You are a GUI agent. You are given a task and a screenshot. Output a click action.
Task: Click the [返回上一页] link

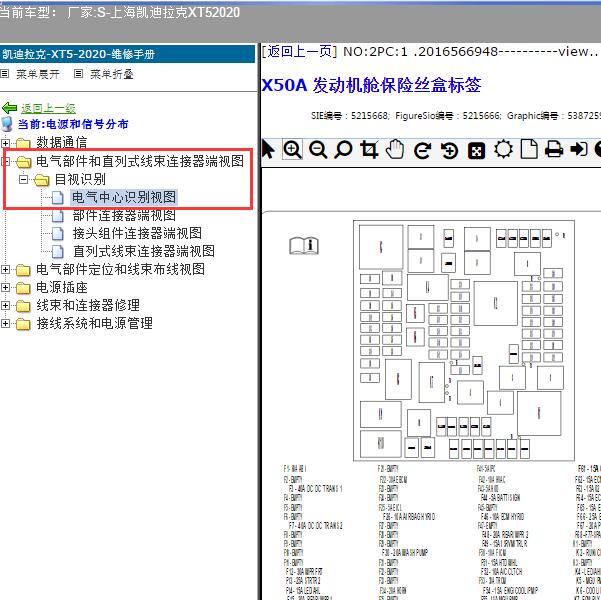pos(299,51)
